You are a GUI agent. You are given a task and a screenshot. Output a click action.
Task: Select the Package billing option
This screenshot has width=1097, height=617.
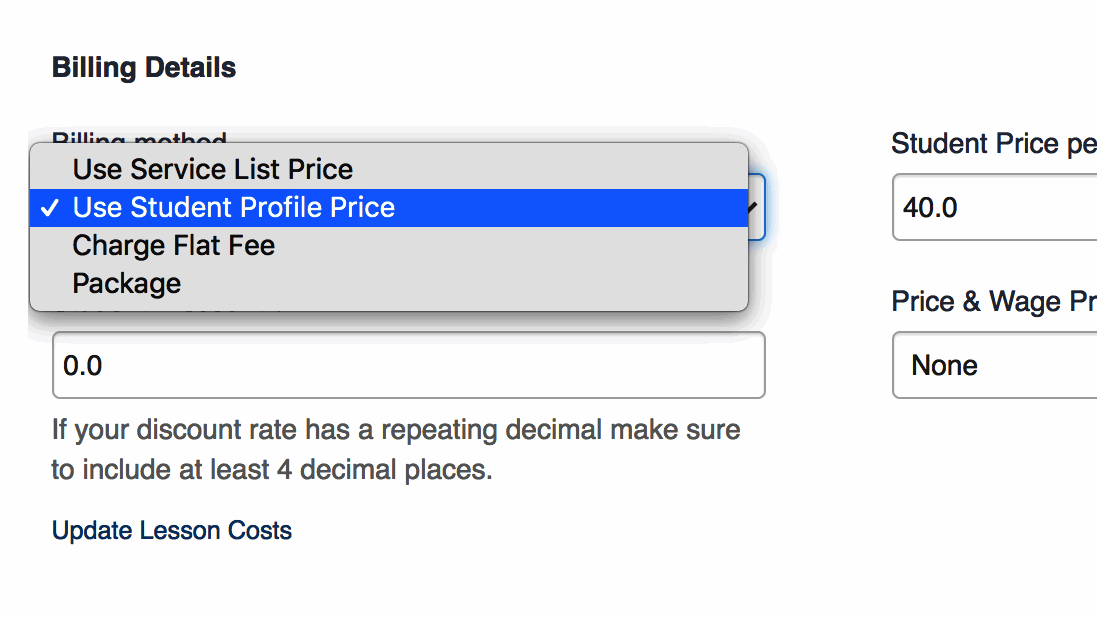click(x=389, y=283)
